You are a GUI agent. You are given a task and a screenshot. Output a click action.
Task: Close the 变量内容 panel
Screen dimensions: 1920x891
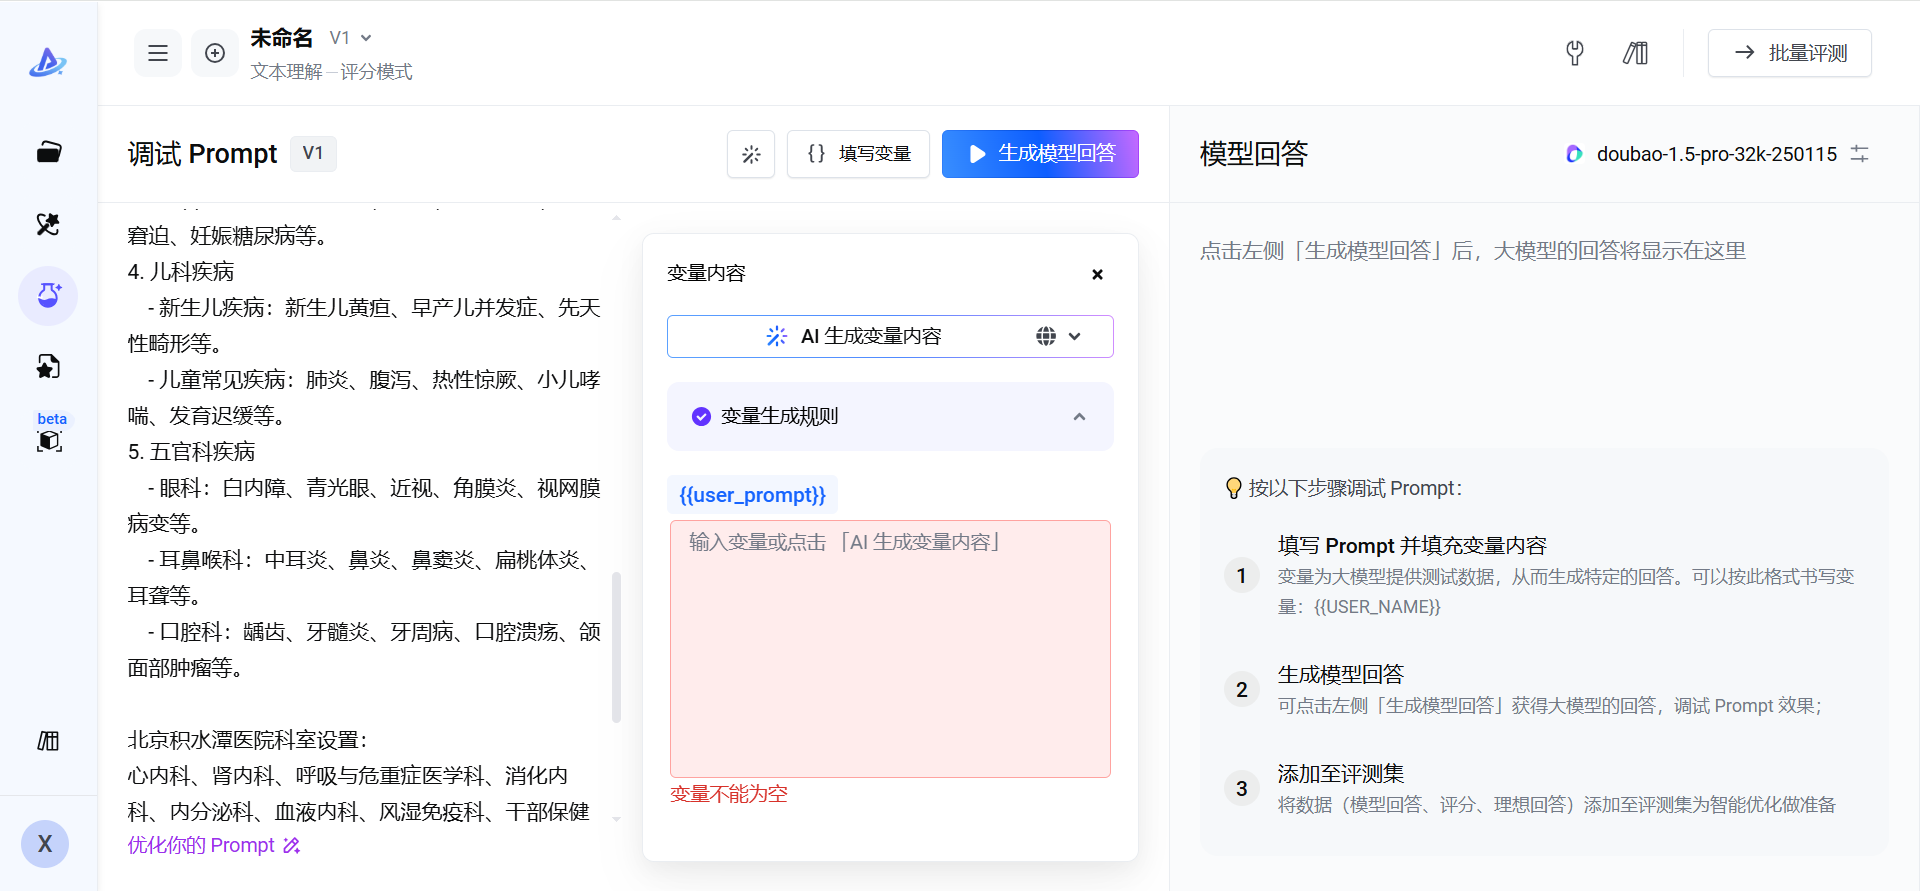[x=1097, y=274]
